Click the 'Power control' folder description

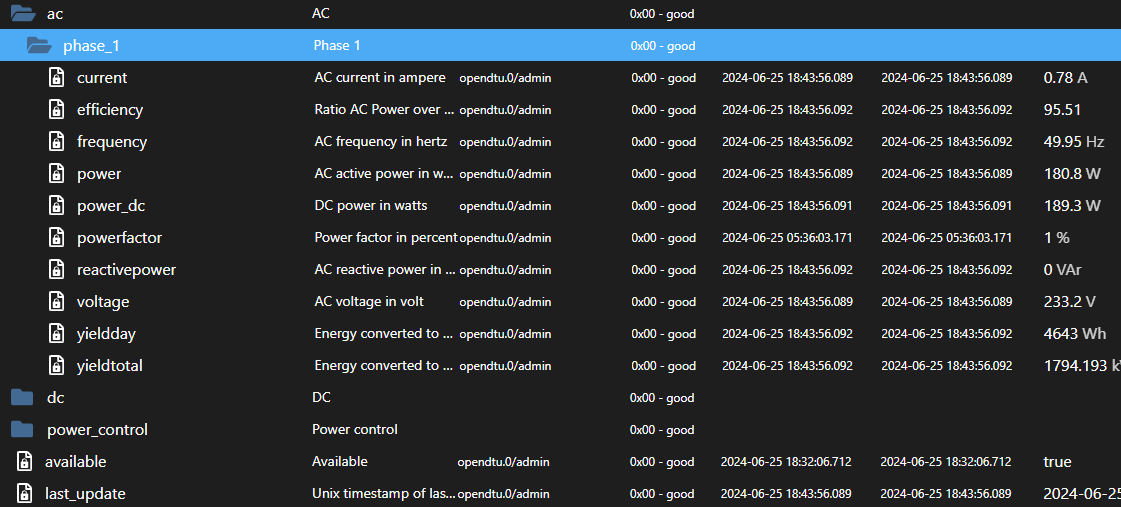point(355,430)
